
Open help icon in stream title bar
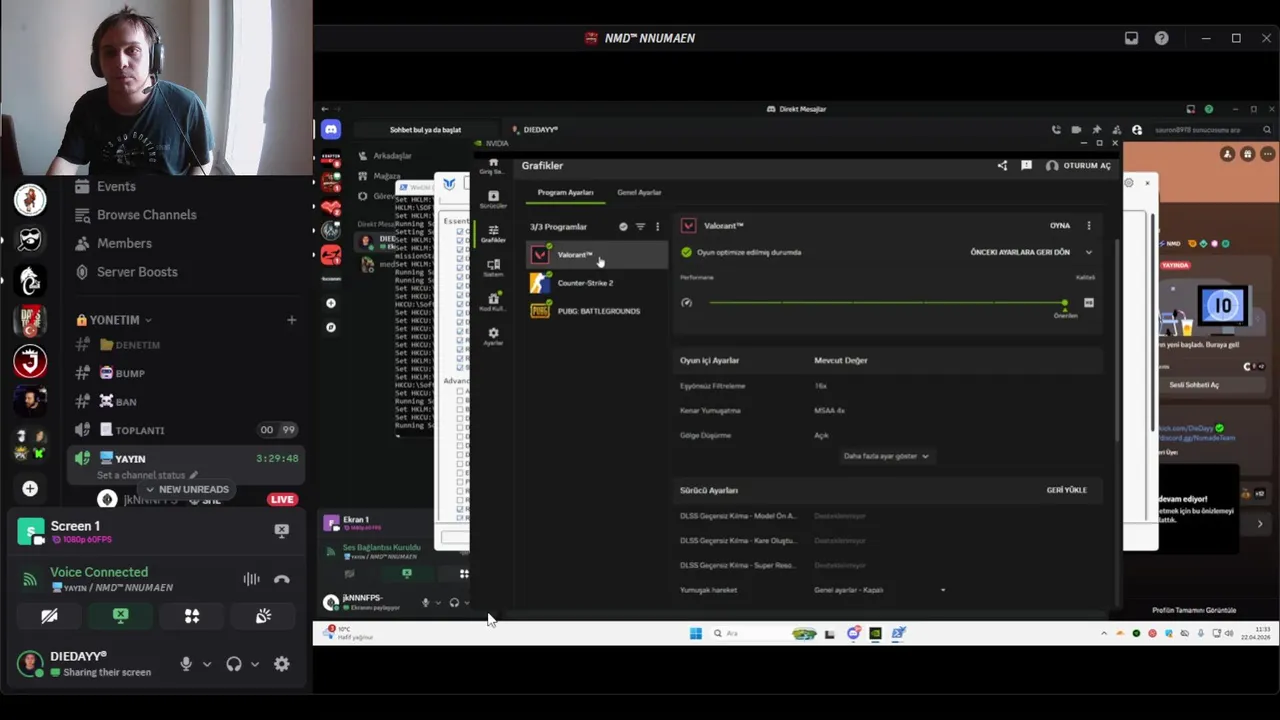tap(1161, 38)
